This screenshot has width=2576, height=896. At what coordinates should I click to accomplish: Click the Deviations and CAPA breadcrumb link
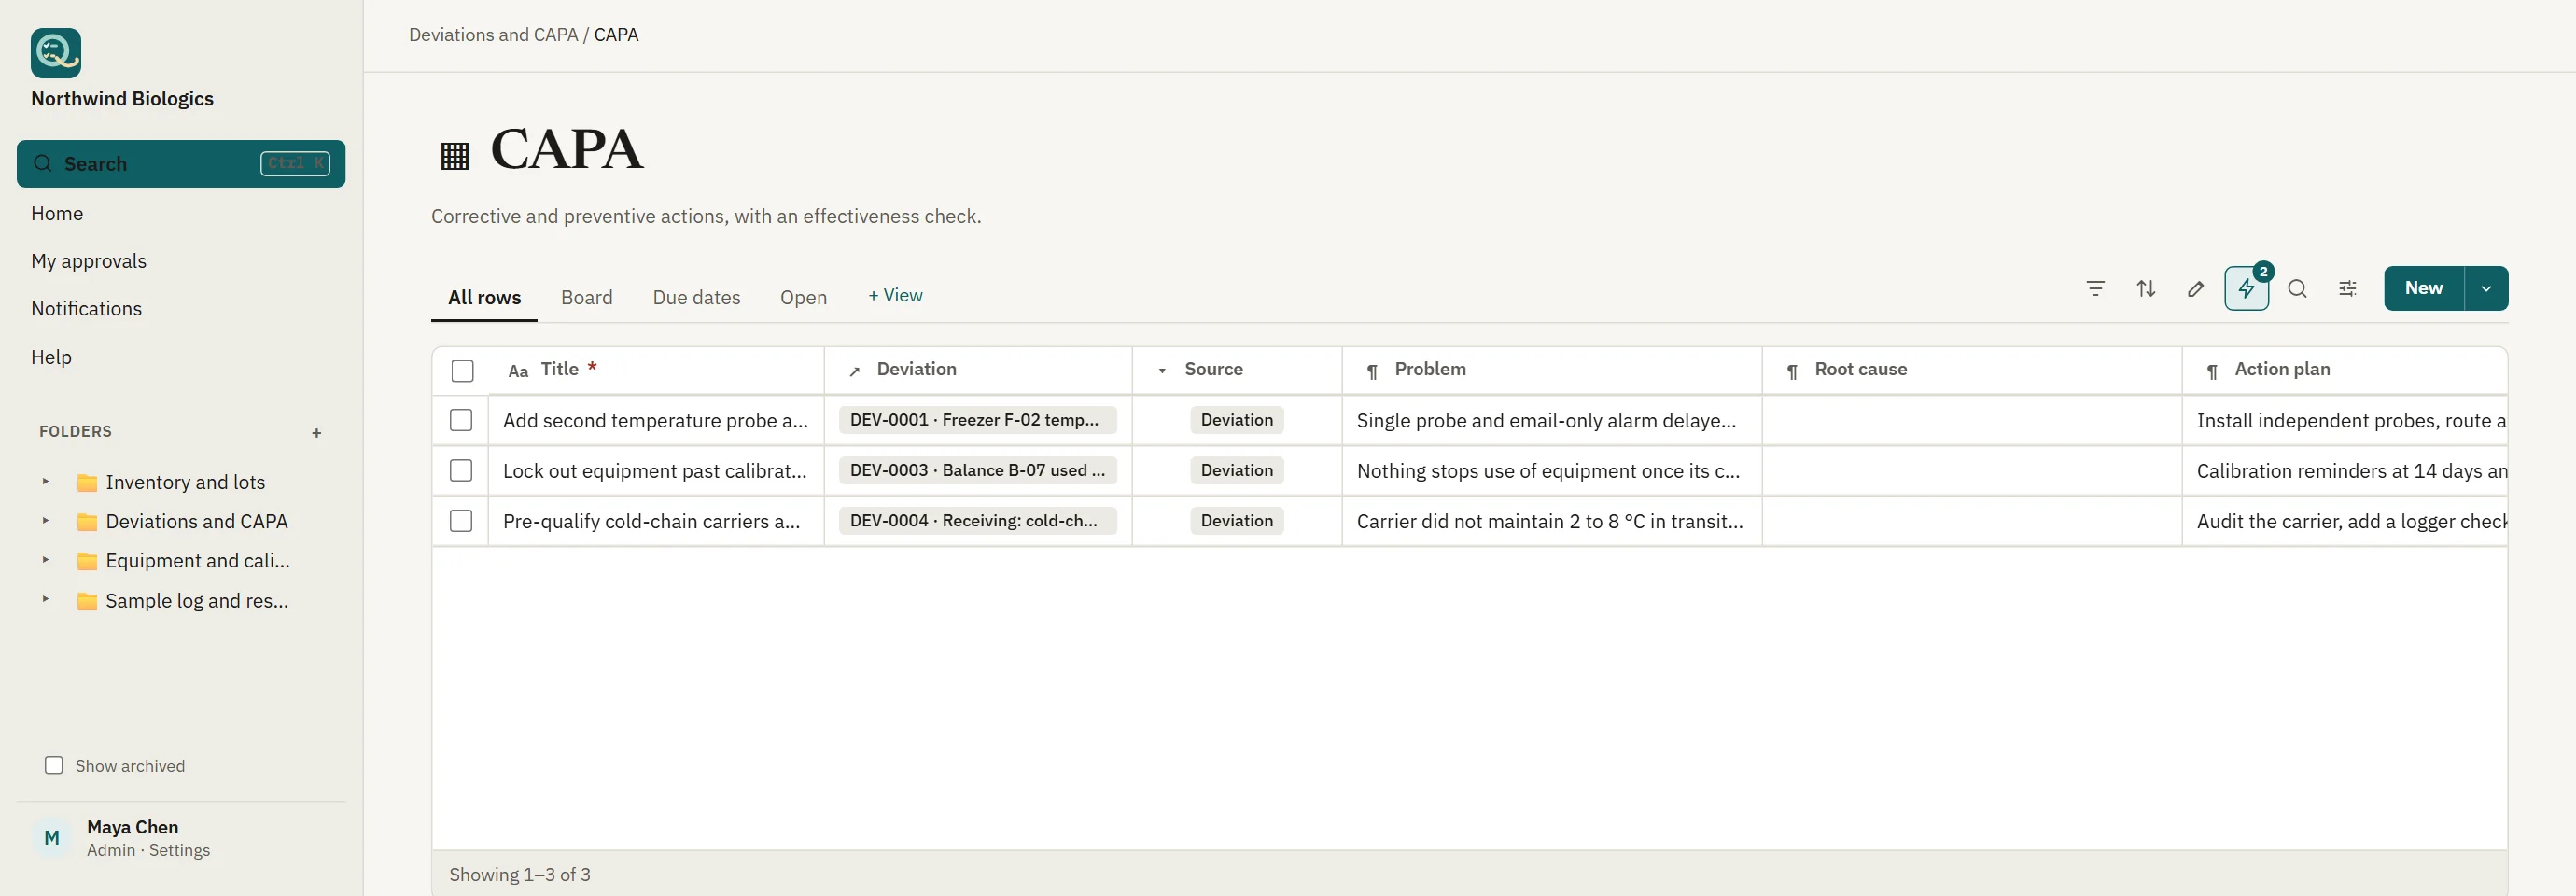493,35
